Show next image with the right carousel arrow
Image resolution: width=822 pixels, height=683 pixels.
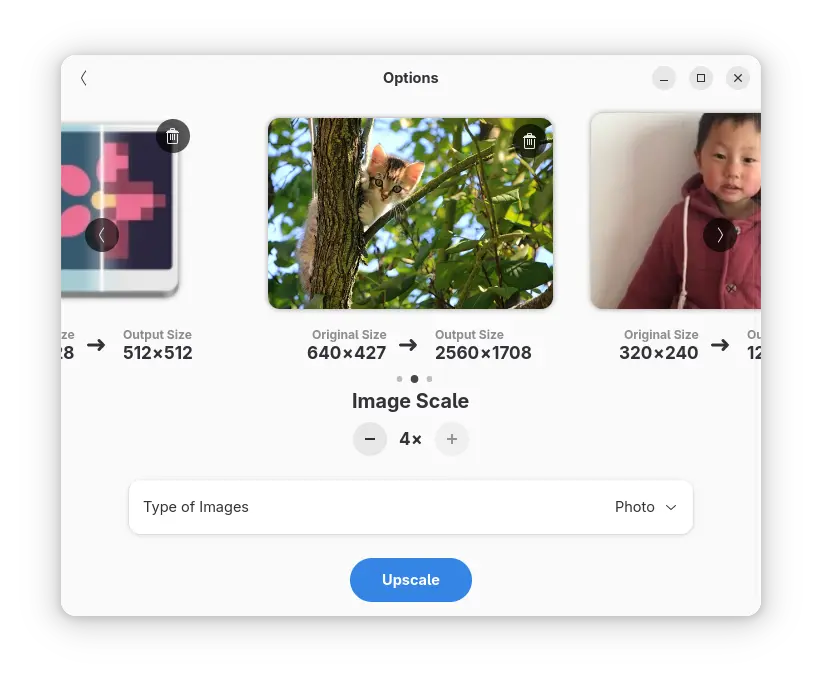tap(719, 235)
